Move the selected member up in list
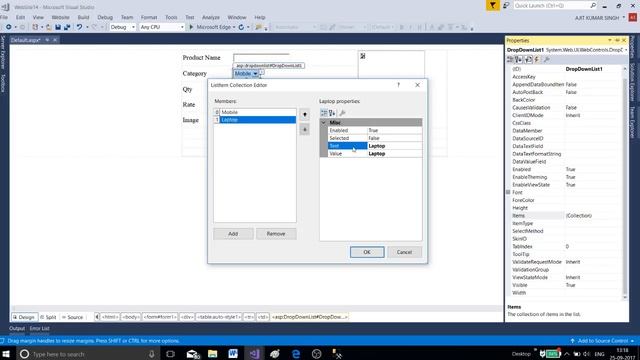This screenshot has width=640, height=360. pyautogui.click(x=304, y=115)
